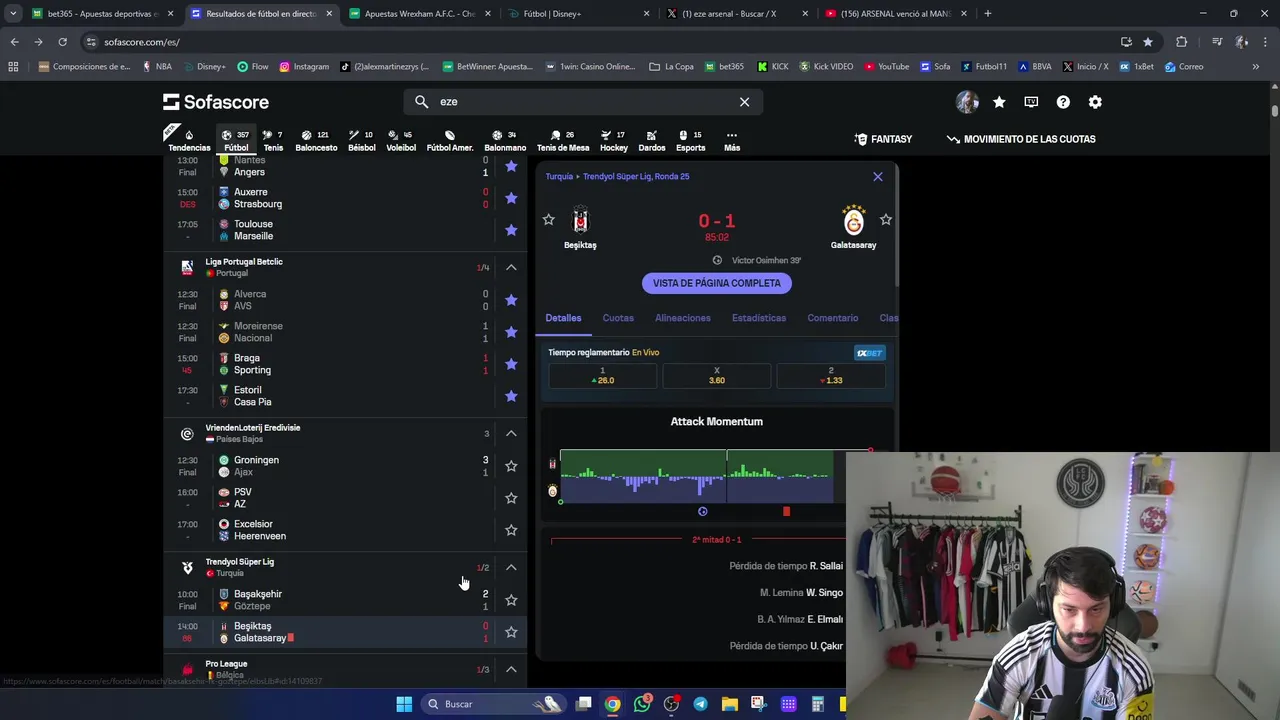Toggle favorite star for Groningen vs Ajax

coord(511,466)
